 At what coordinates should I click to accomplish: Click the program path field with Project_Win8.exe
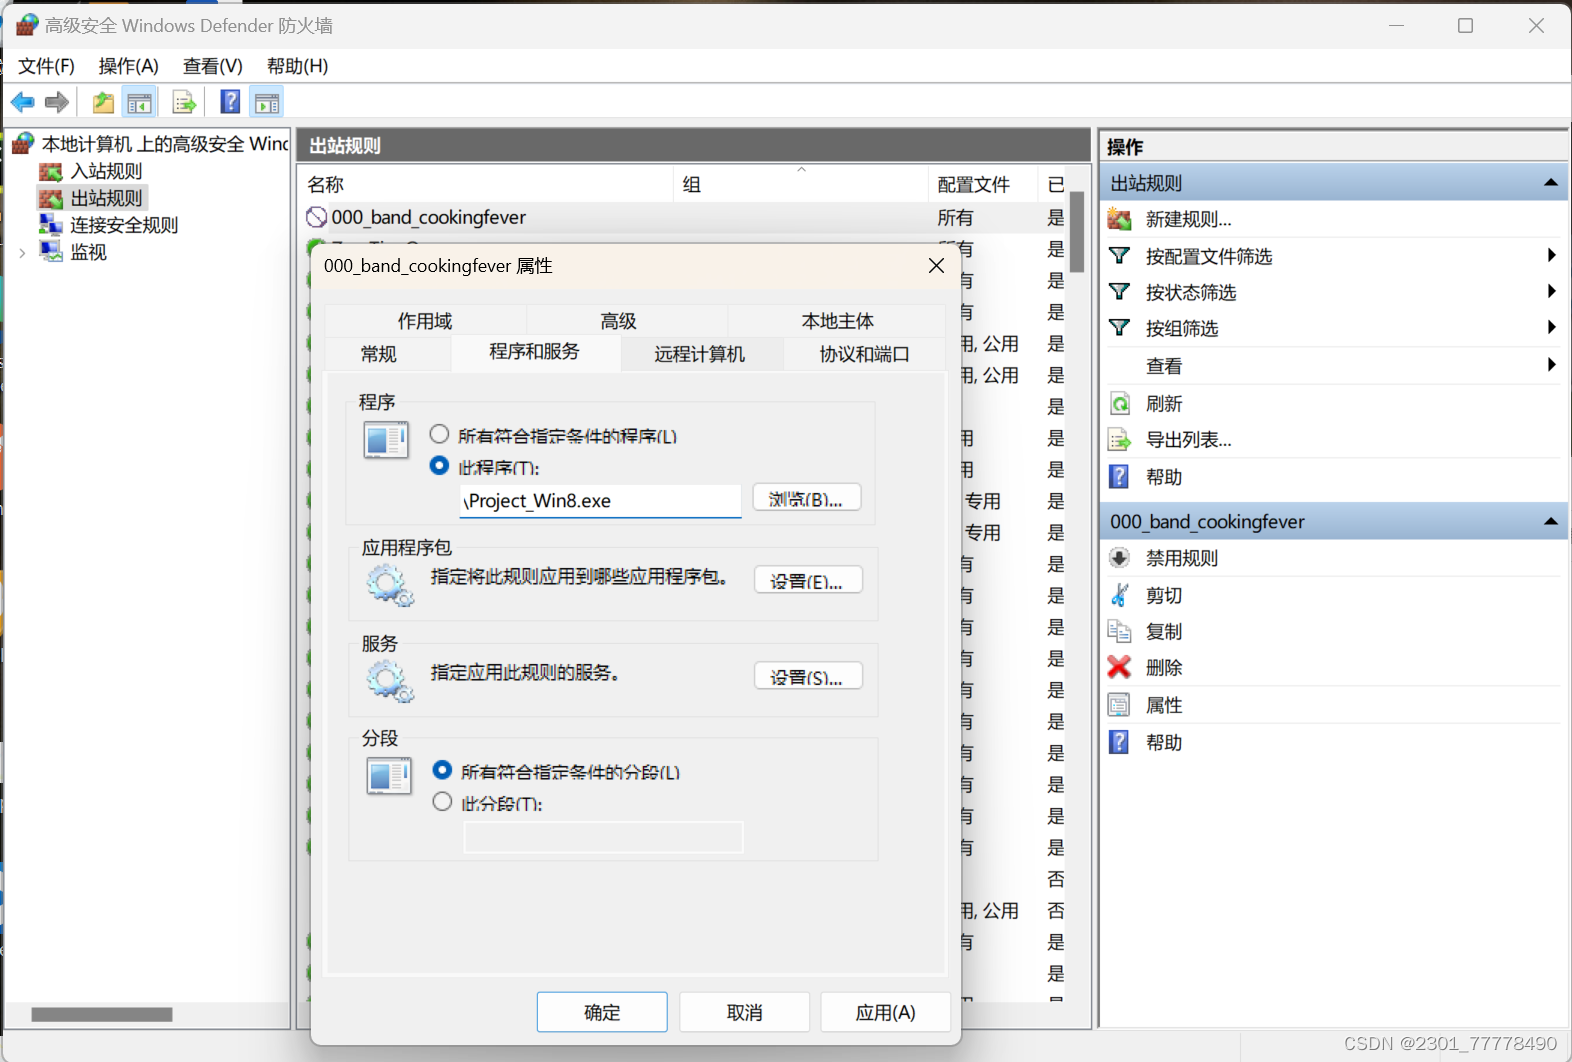(601, 500)
